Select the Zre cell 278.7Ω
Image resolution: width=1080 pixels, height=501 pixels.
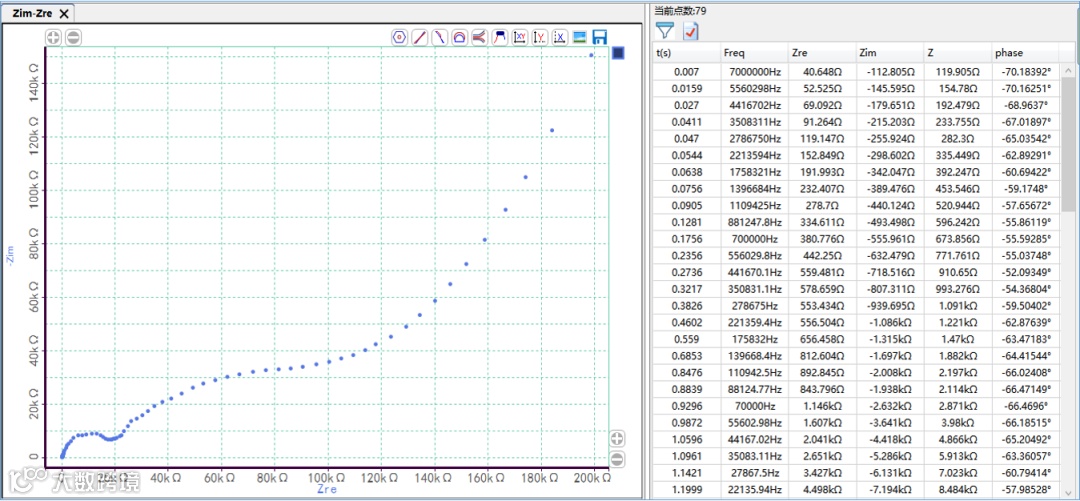[x=821, y=205]
